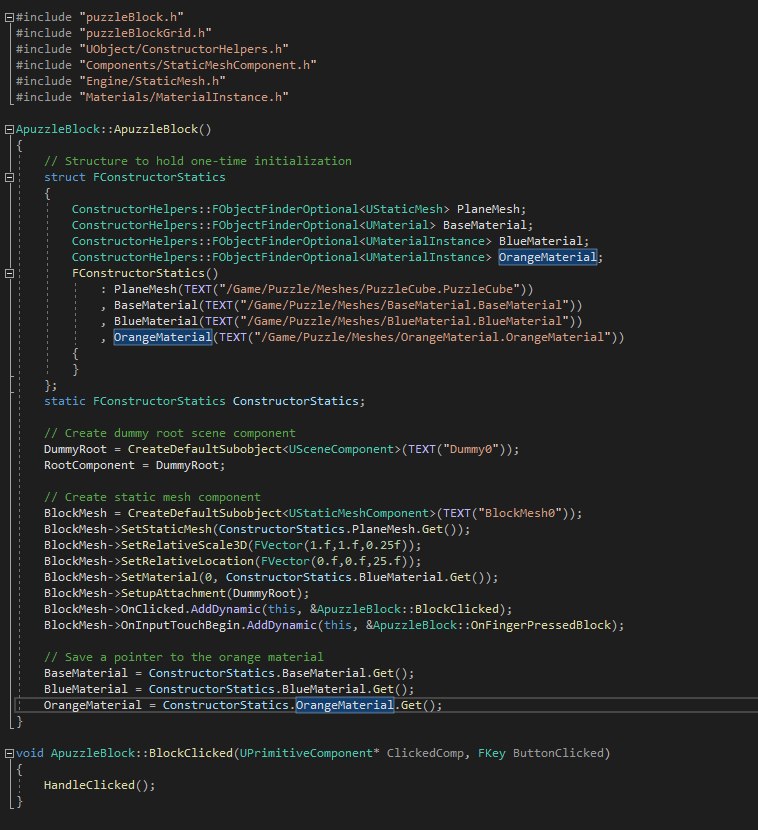Image resolution: width=758 pixels, height=830 pixels.
Task: Click BaseMaterial in the UMaterial declaration line
Action: click(484, 225)
